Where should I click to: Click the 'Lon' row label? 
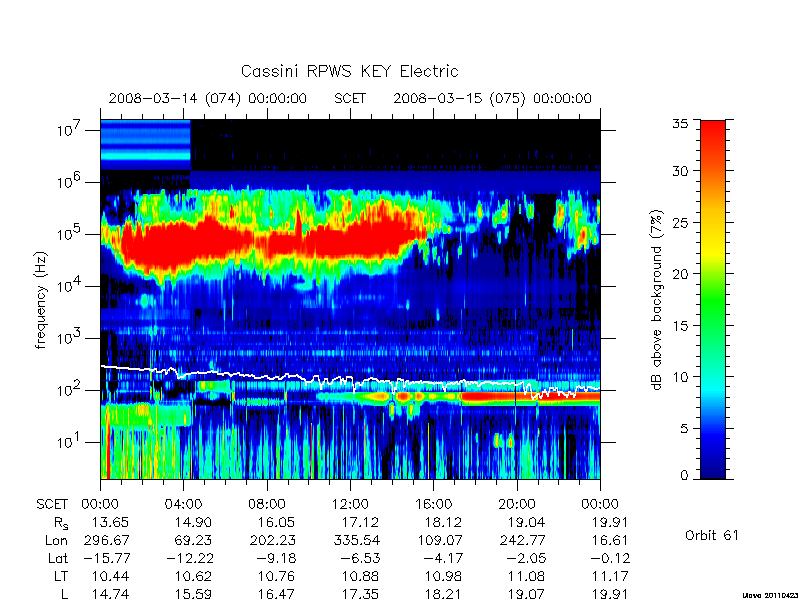(x=57, y=540)
